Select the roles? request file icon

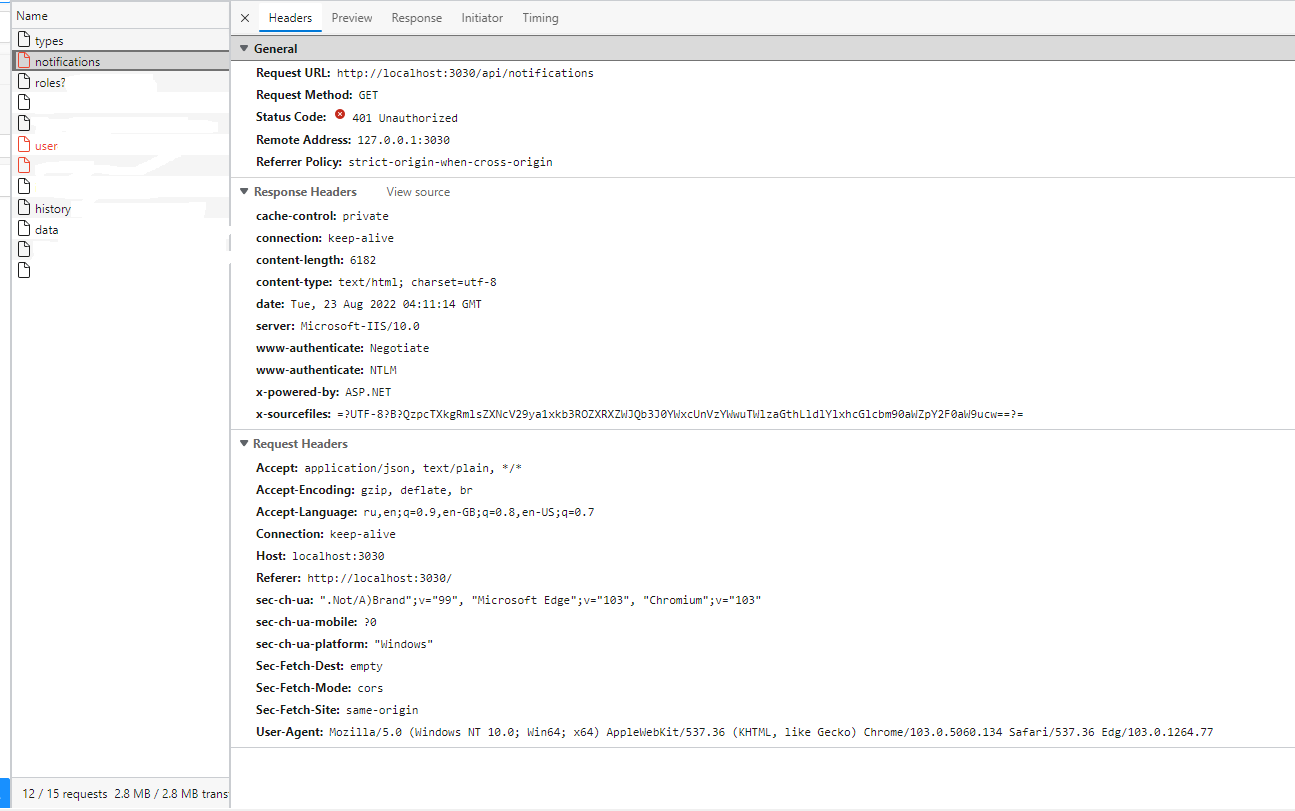pyautogui.click(x=25, y=82)
